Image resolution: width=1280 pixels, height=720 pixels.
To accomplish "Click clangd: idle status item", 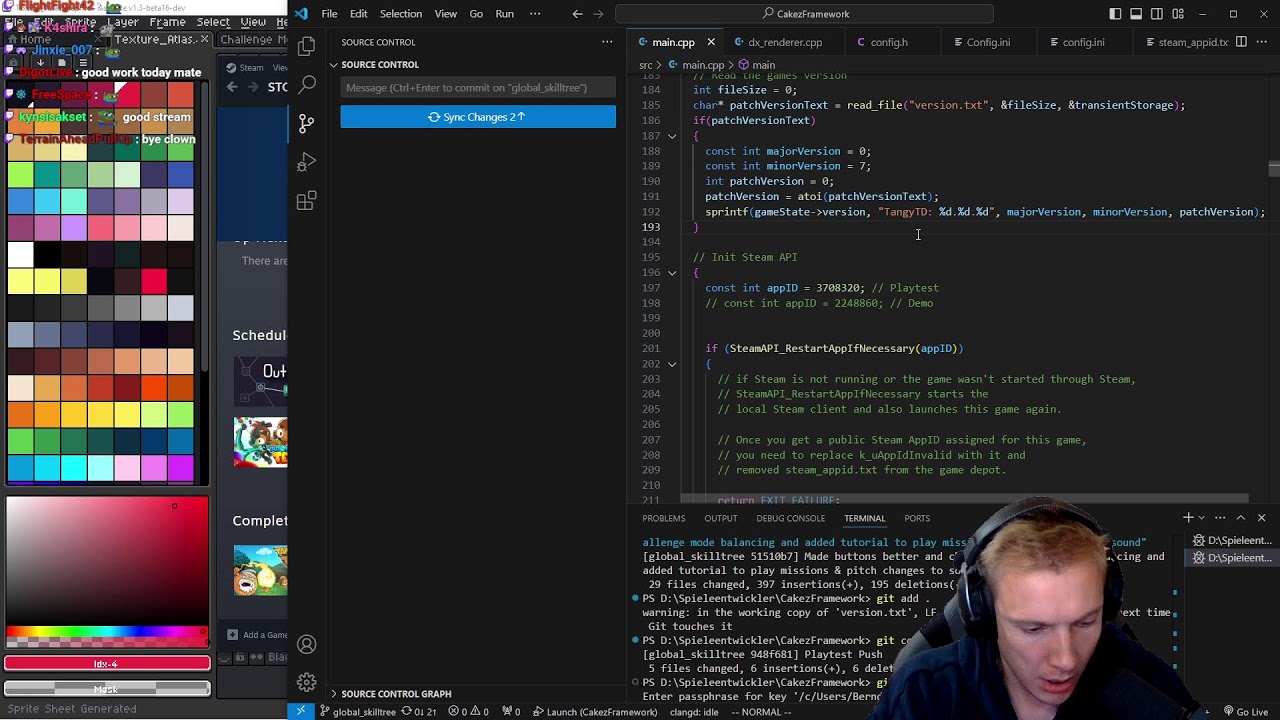I will (694, 712).
